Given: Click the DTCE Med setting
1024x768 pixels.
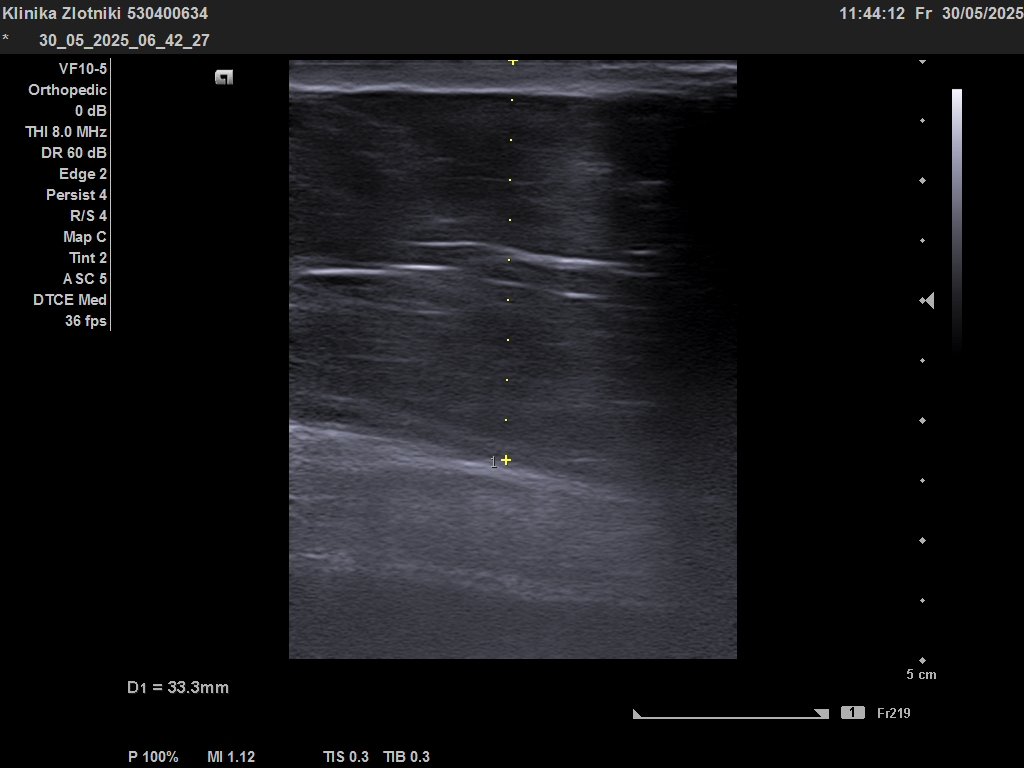Looking at the screenshot, I should [70, 300].
